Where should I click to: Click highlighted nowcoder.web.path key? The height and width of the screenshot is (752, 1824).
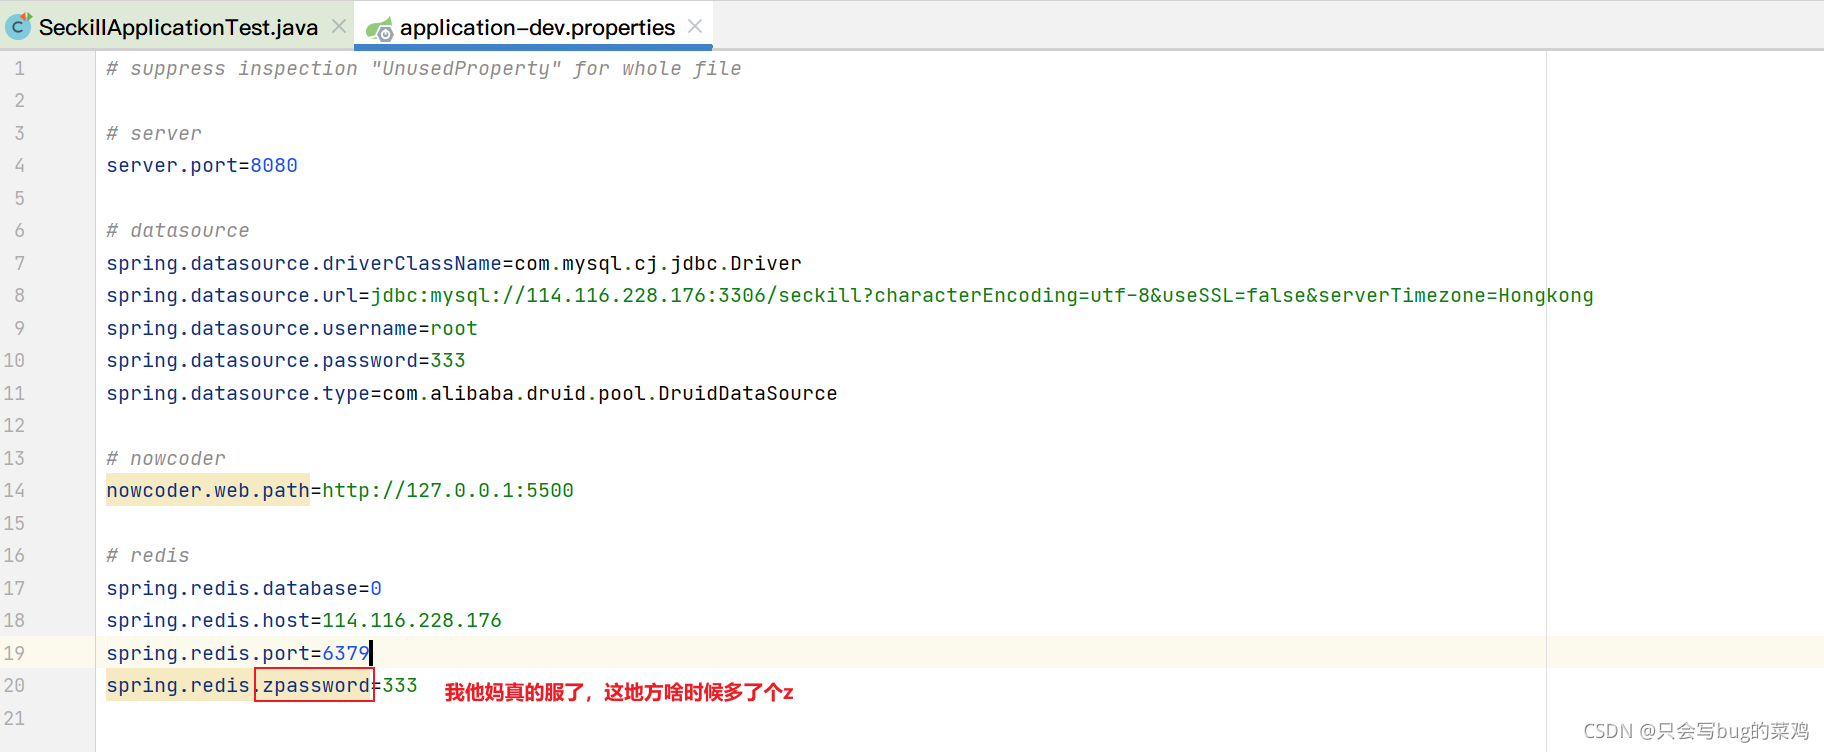click(x=208, y=490)
